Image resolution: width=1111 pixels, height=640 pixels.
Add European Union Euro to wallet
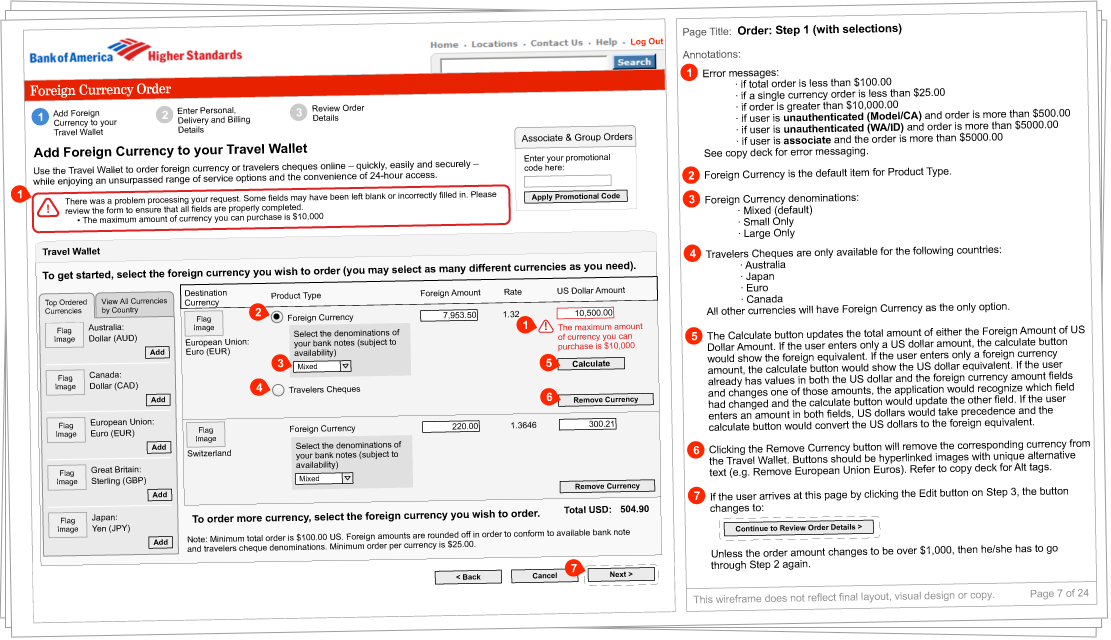(x=159, y=447)
